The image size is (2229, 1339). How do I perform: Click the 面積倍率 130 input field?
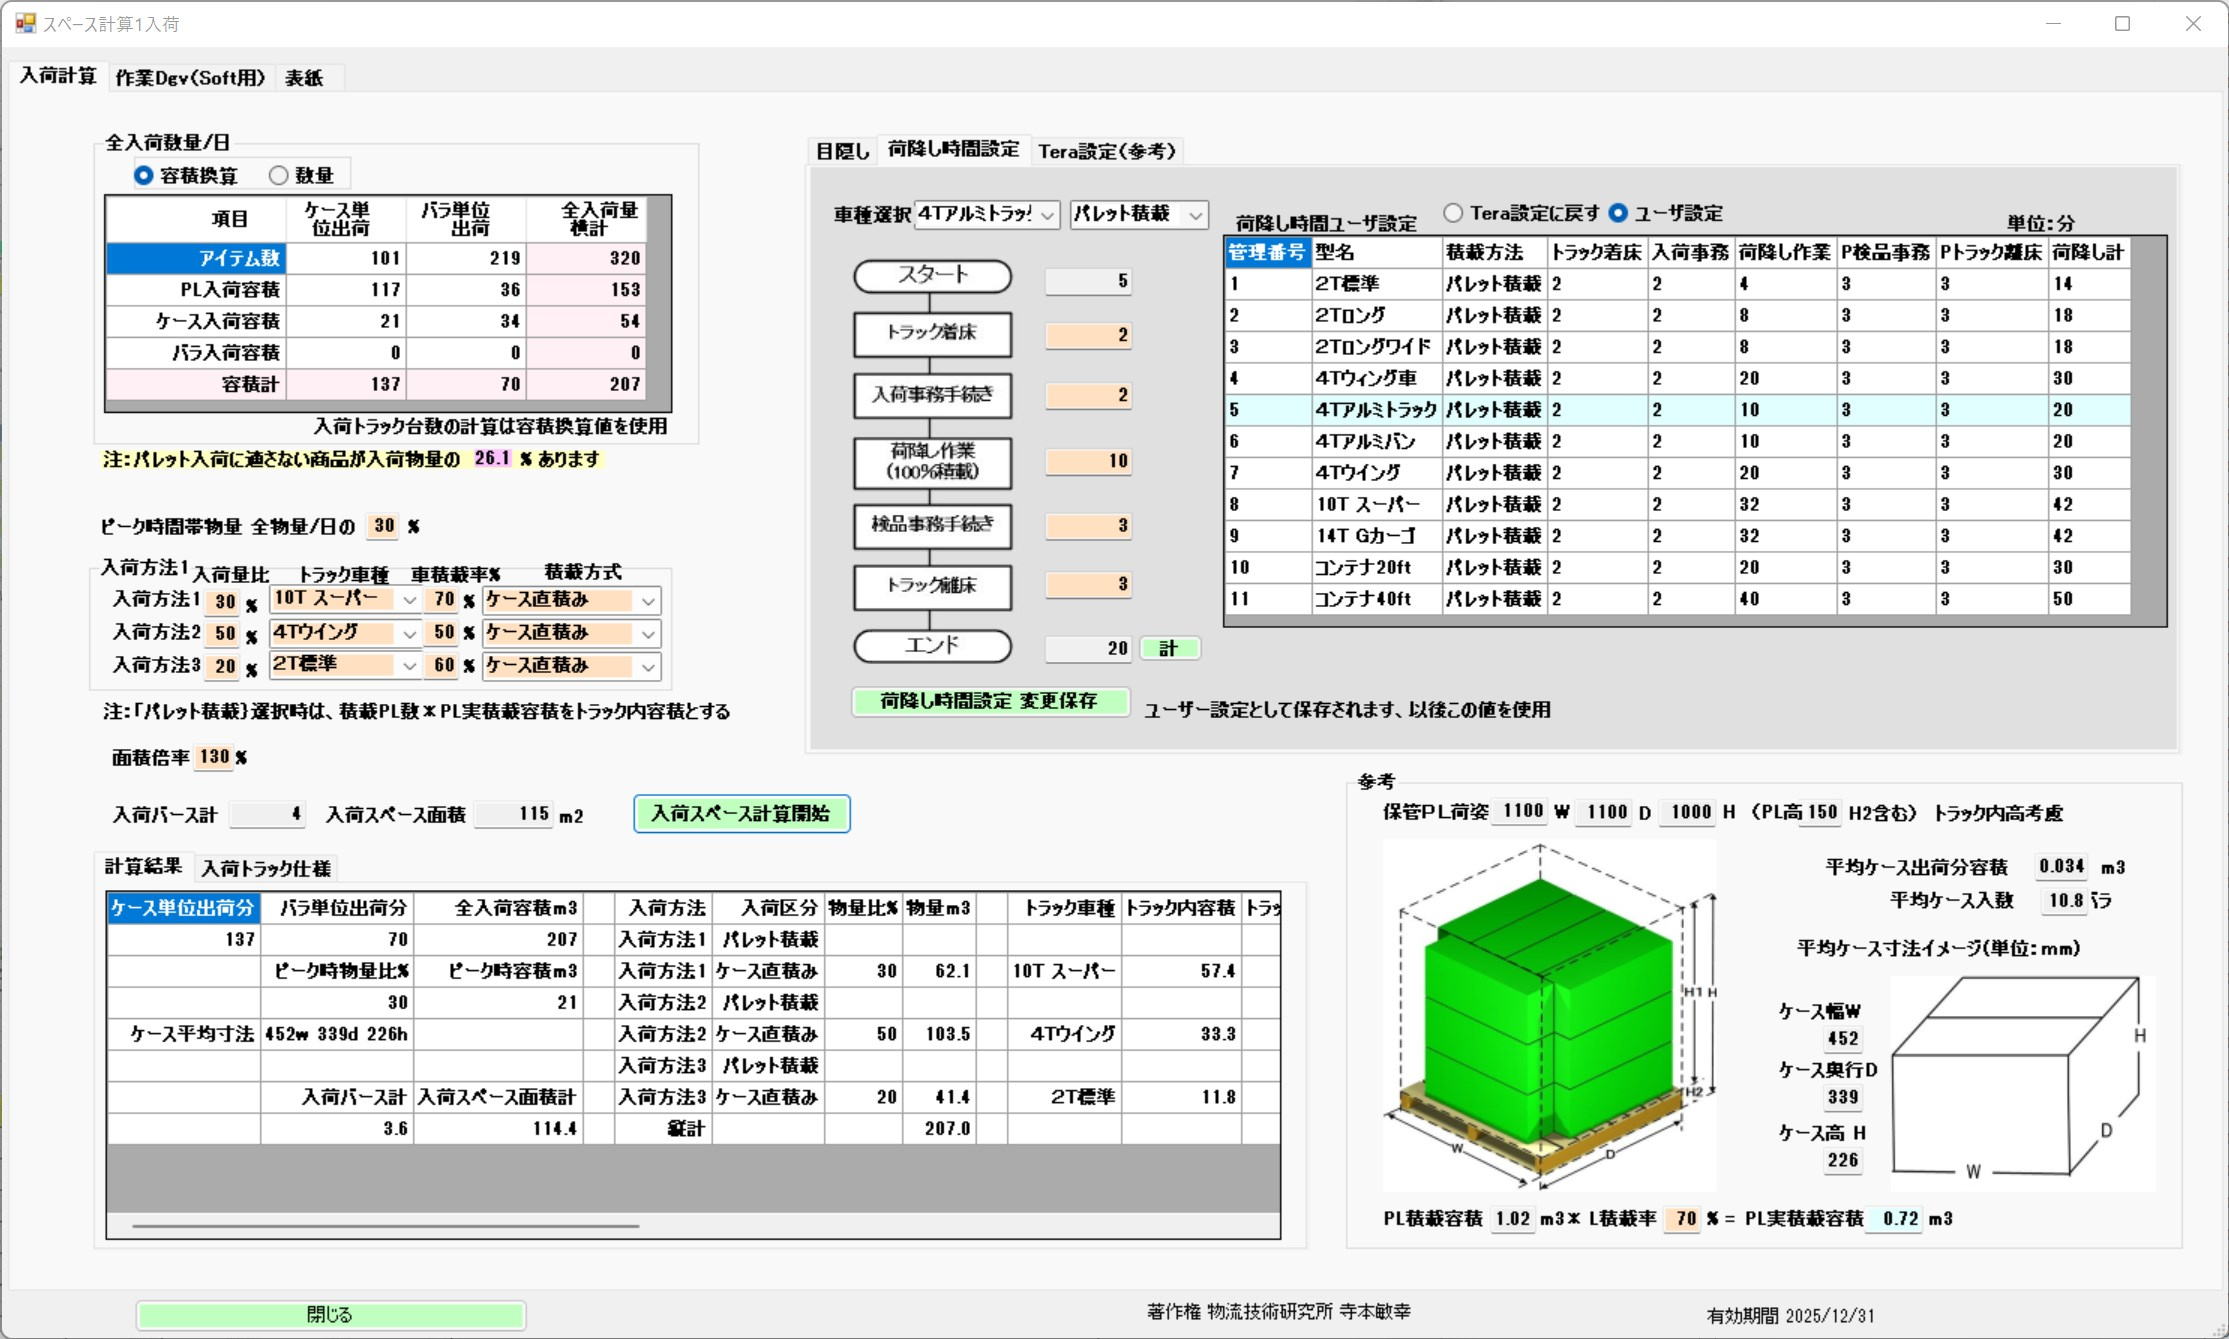214,757
